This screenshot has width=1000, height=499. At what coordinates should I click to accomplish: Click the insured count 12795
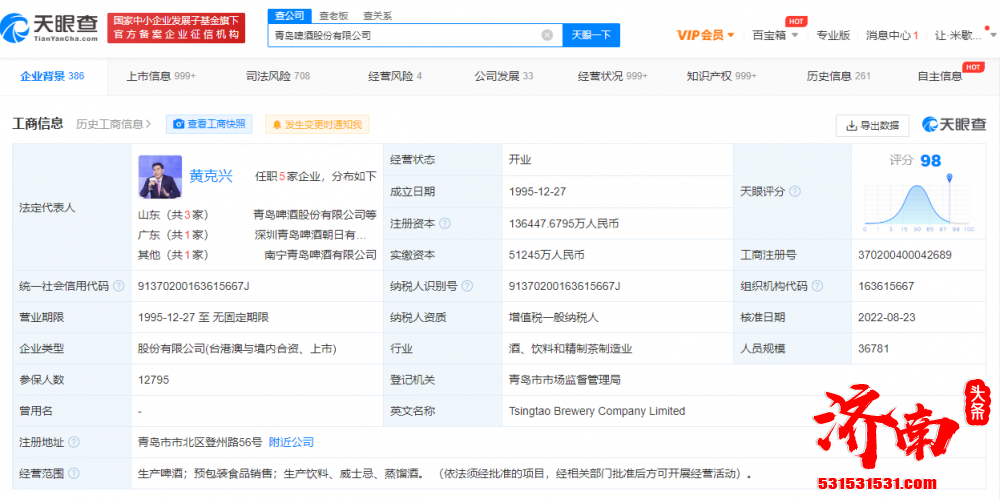153,380
